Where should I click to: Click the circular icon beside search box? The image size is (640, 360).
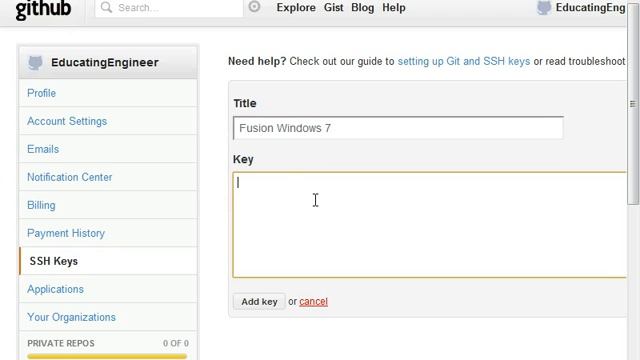point(254,7)
